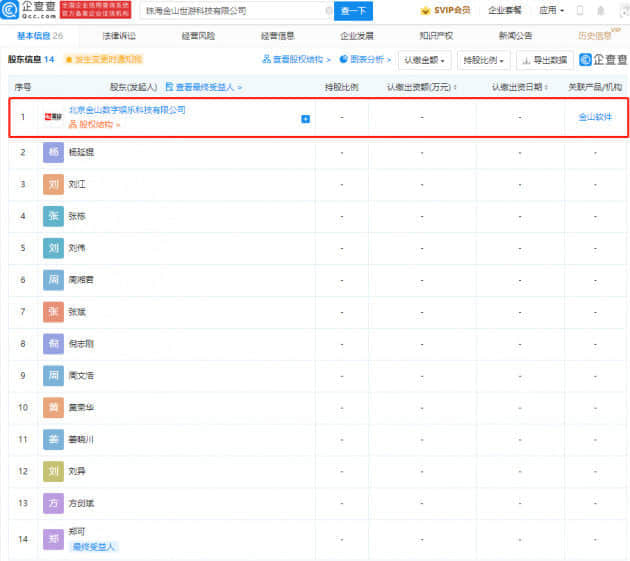Click the notification bell icon in header
The image size is (630, 561).
point(601,10)
